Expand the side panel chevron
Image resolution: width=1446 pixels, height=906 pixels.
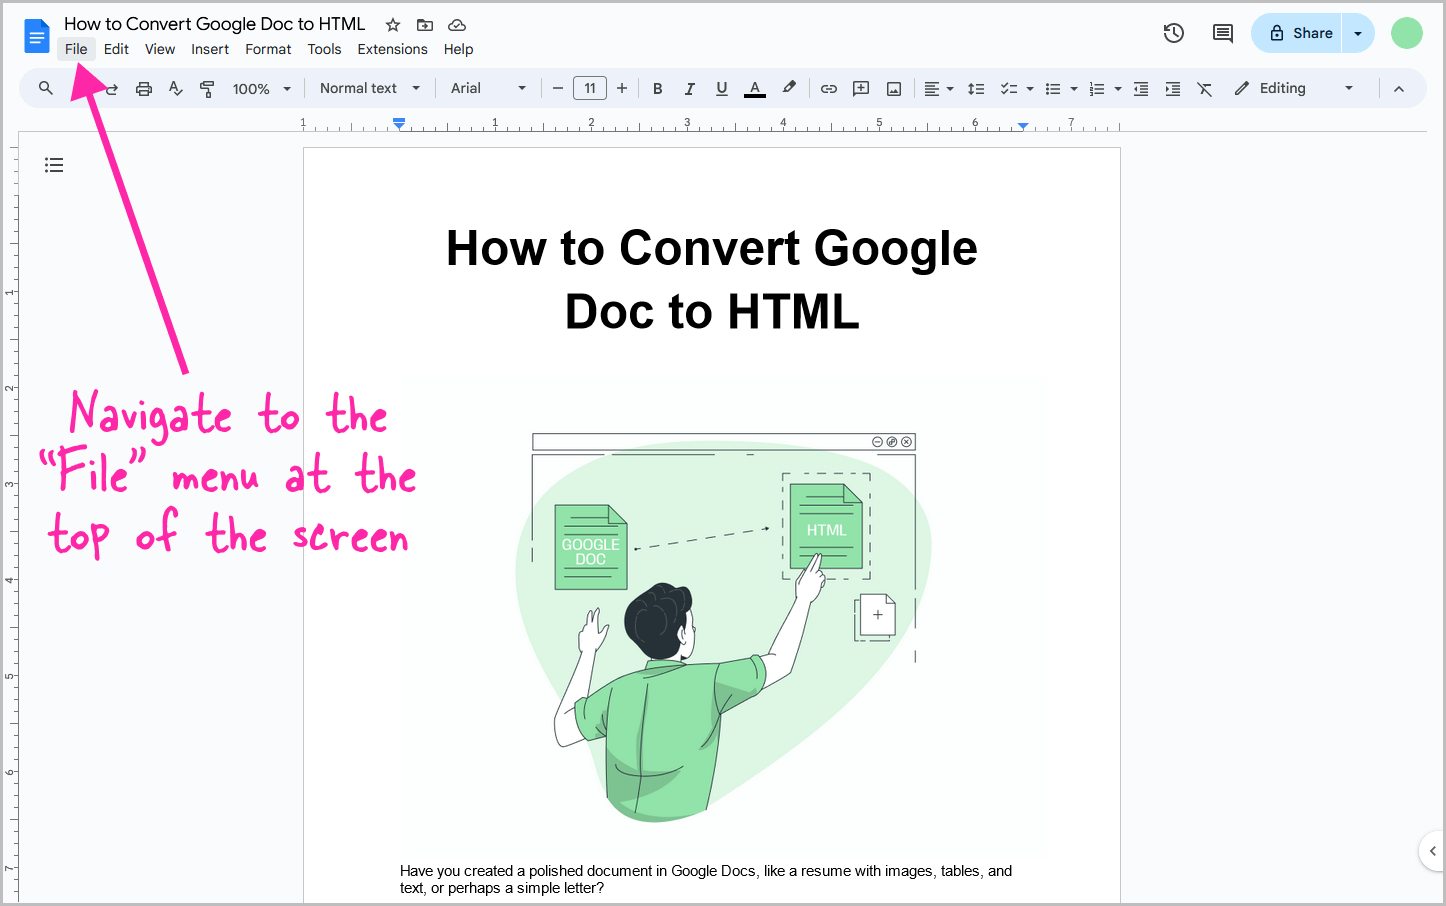tap(1433, 851)
